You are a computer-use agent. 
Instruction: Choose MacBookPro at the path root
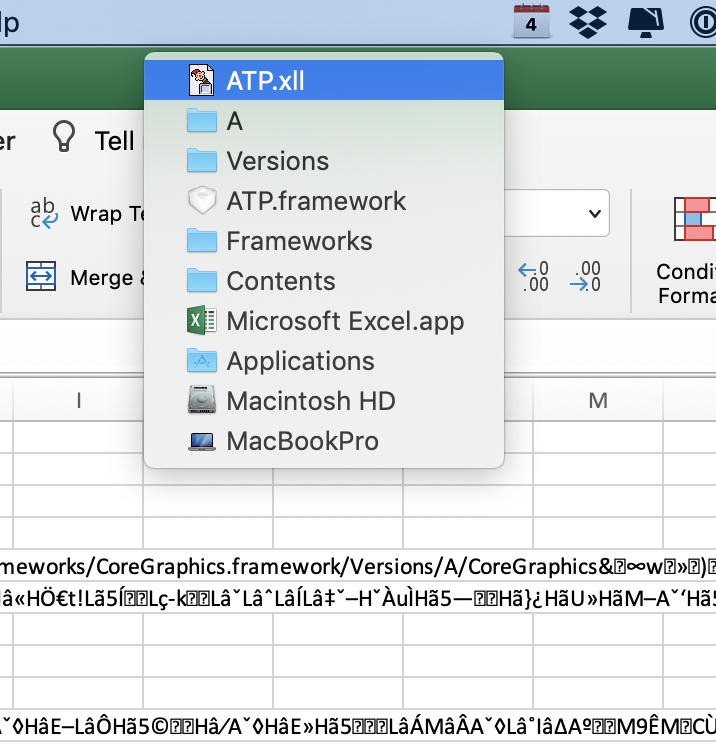(x=324, y=441)
